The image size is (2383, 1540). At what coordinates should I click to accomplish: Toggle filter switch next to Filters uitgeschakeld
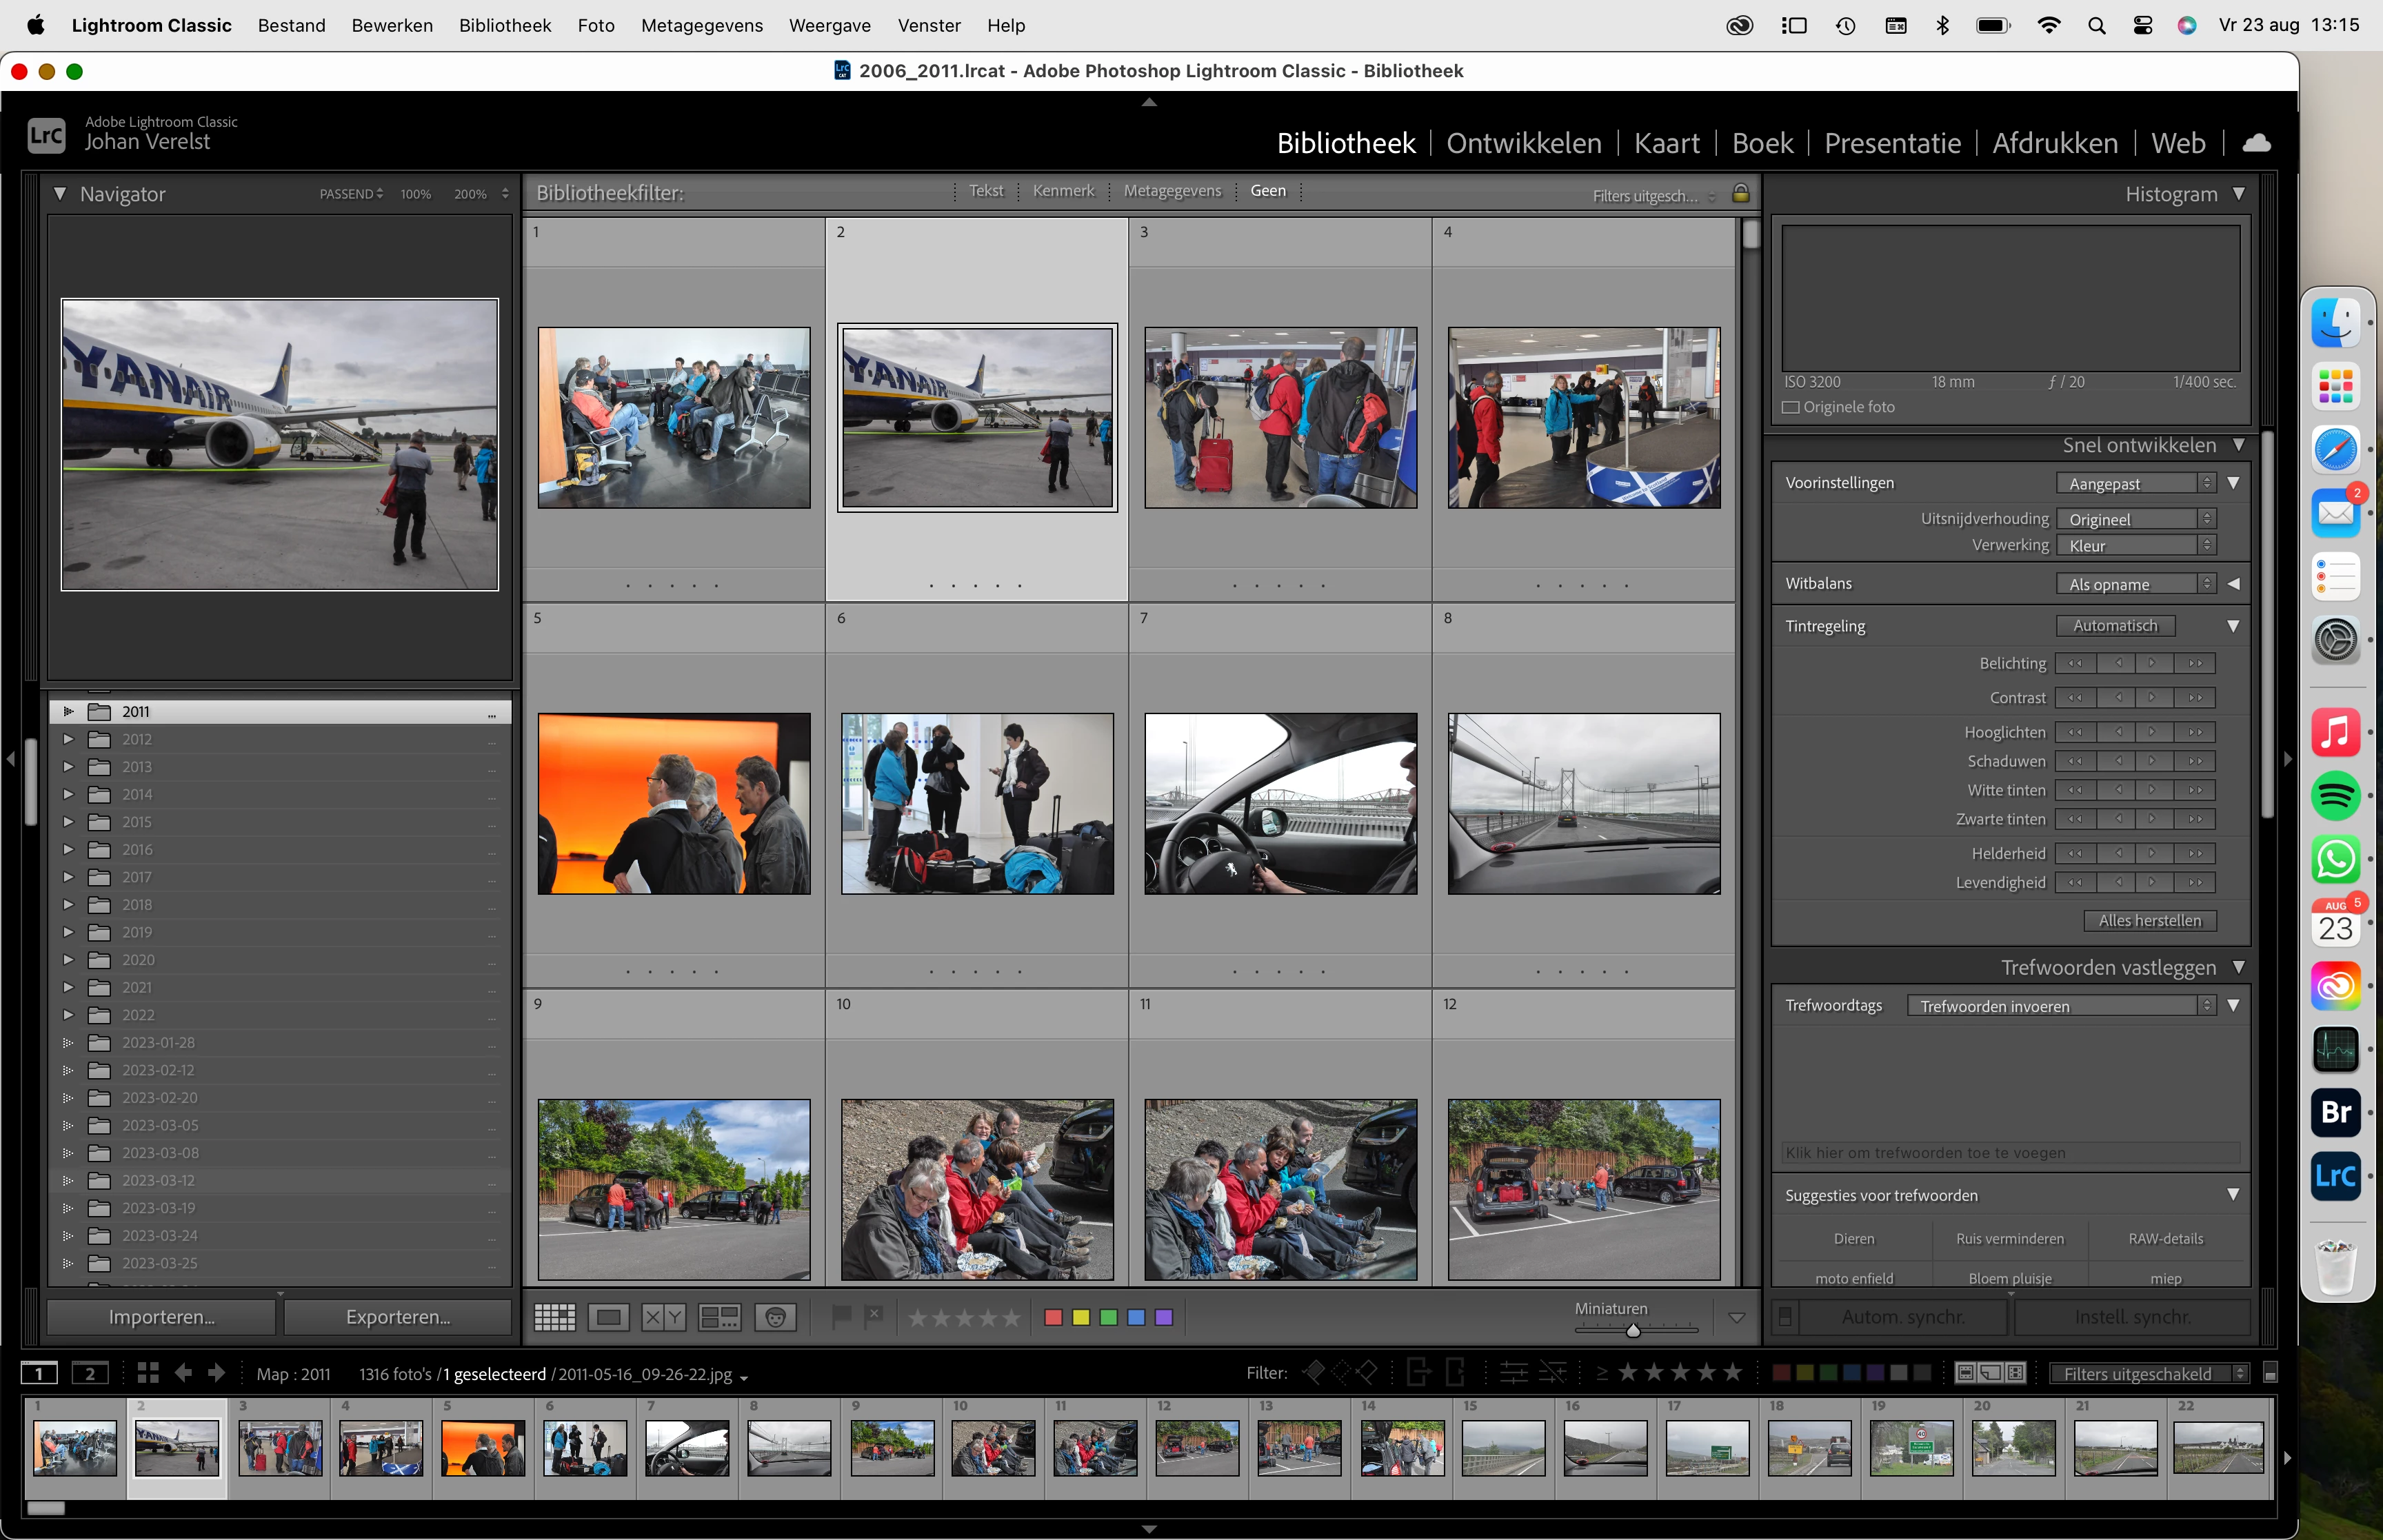[2270, 1373]
